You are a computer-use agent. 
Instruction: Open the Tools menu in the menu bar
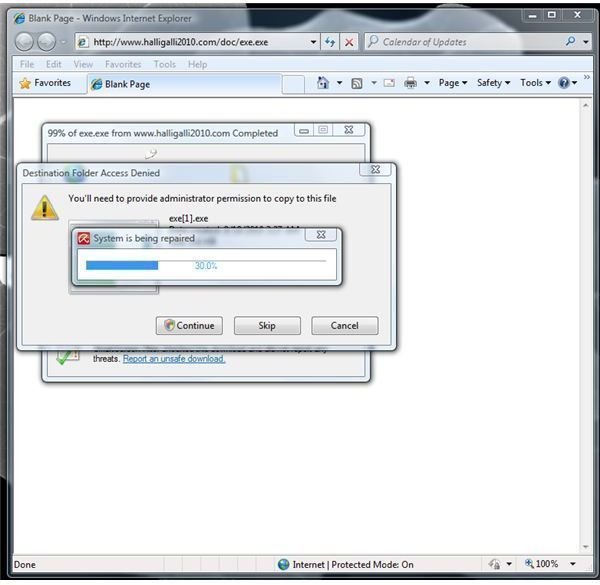(x=165, y=64)
